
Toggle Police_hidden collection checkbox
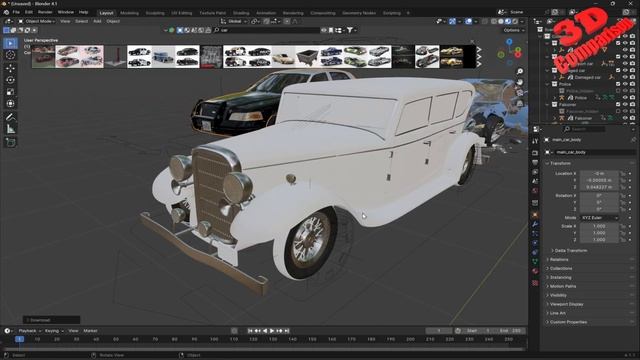coord(618,91)
